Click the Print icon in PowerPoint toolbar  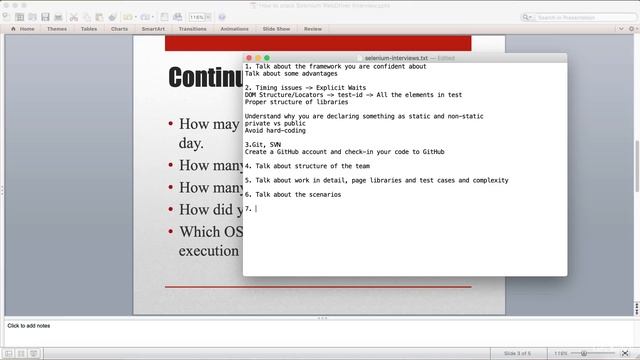tap(58, 17)
